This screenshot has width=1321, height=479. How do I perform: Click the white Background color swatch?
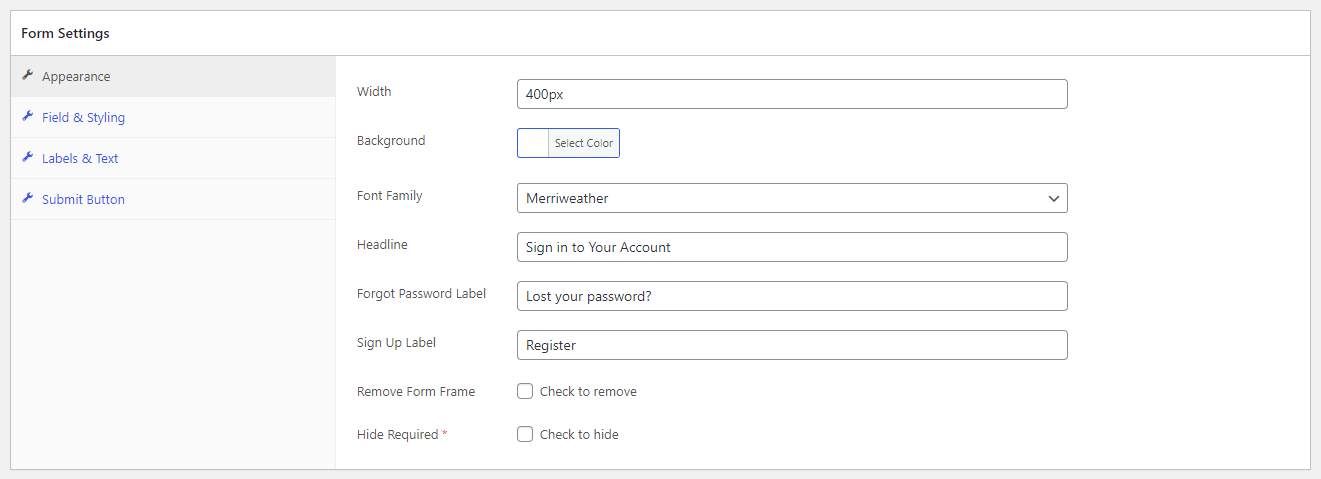click(533, 143)
